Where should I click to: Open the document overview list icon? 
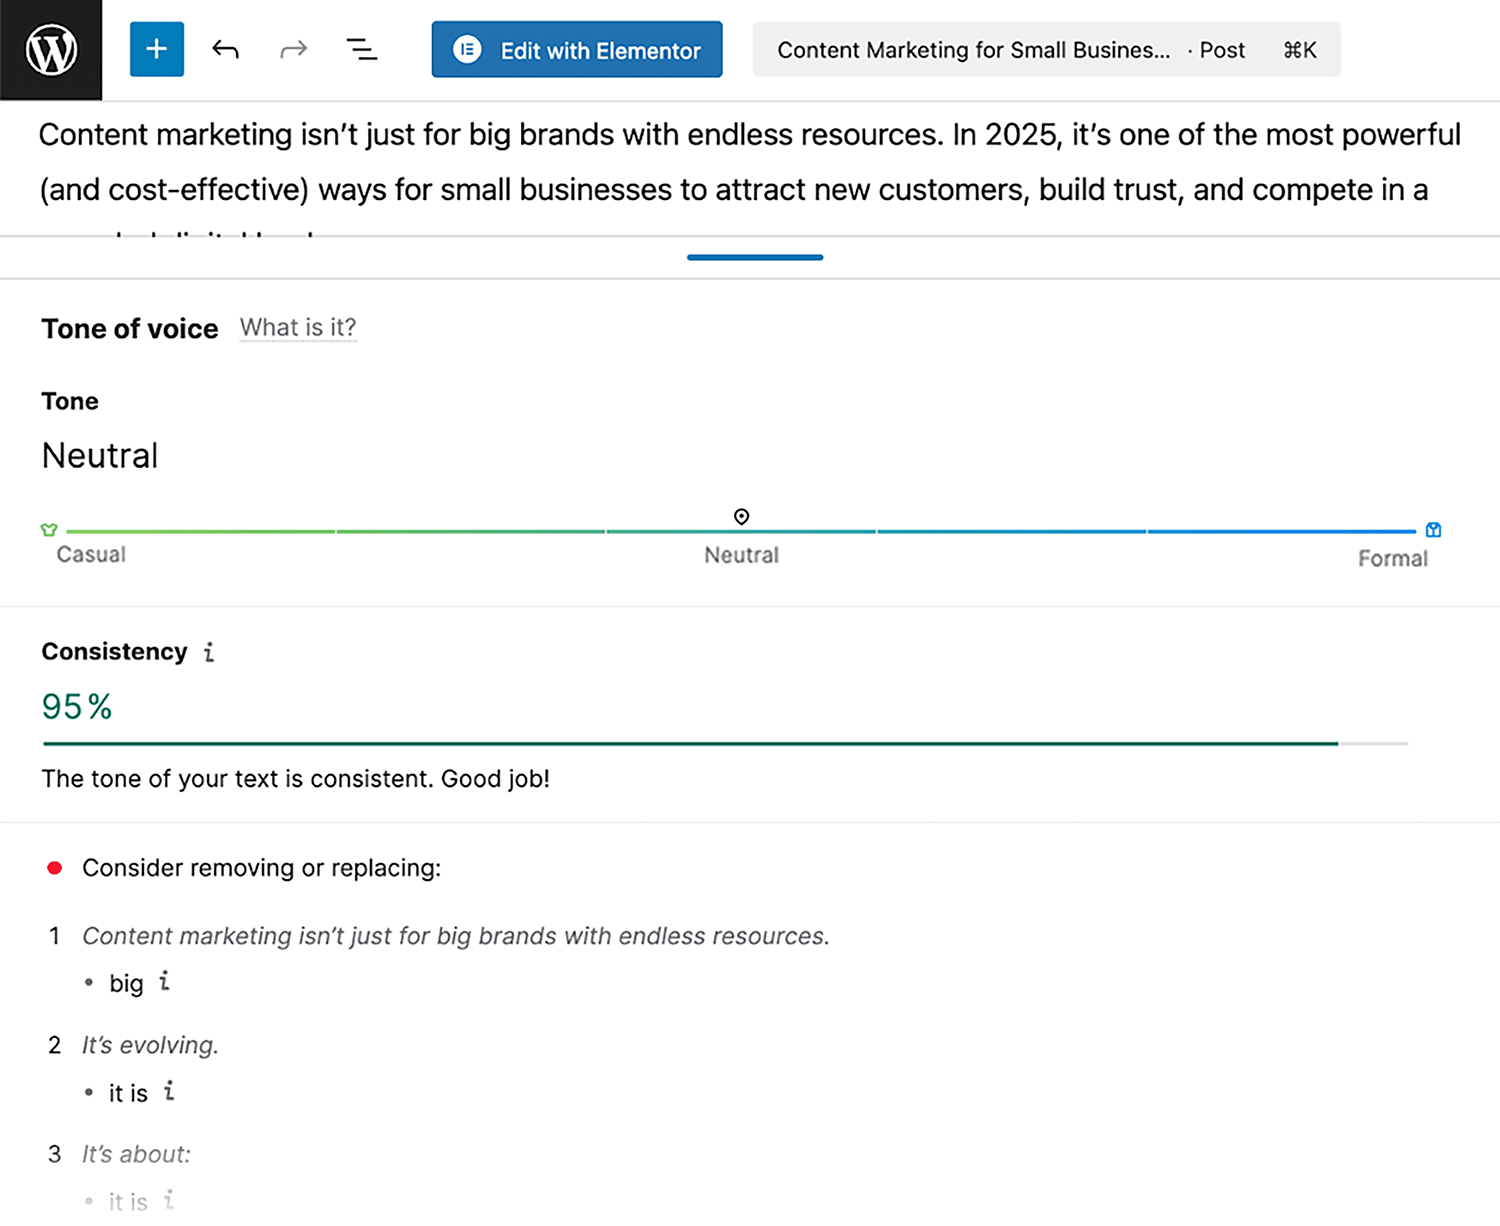(361, 49)
